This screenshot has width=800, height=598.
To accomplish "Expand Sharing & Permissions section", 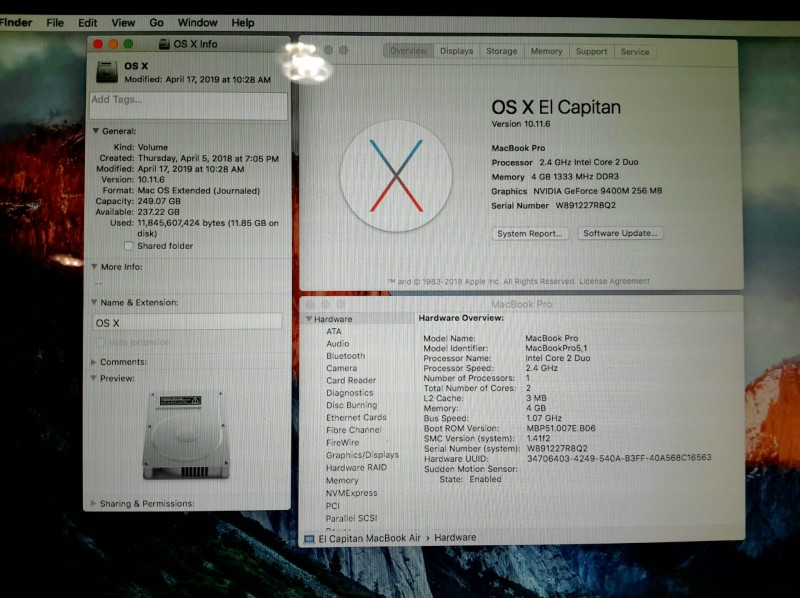I will point(93,504).
